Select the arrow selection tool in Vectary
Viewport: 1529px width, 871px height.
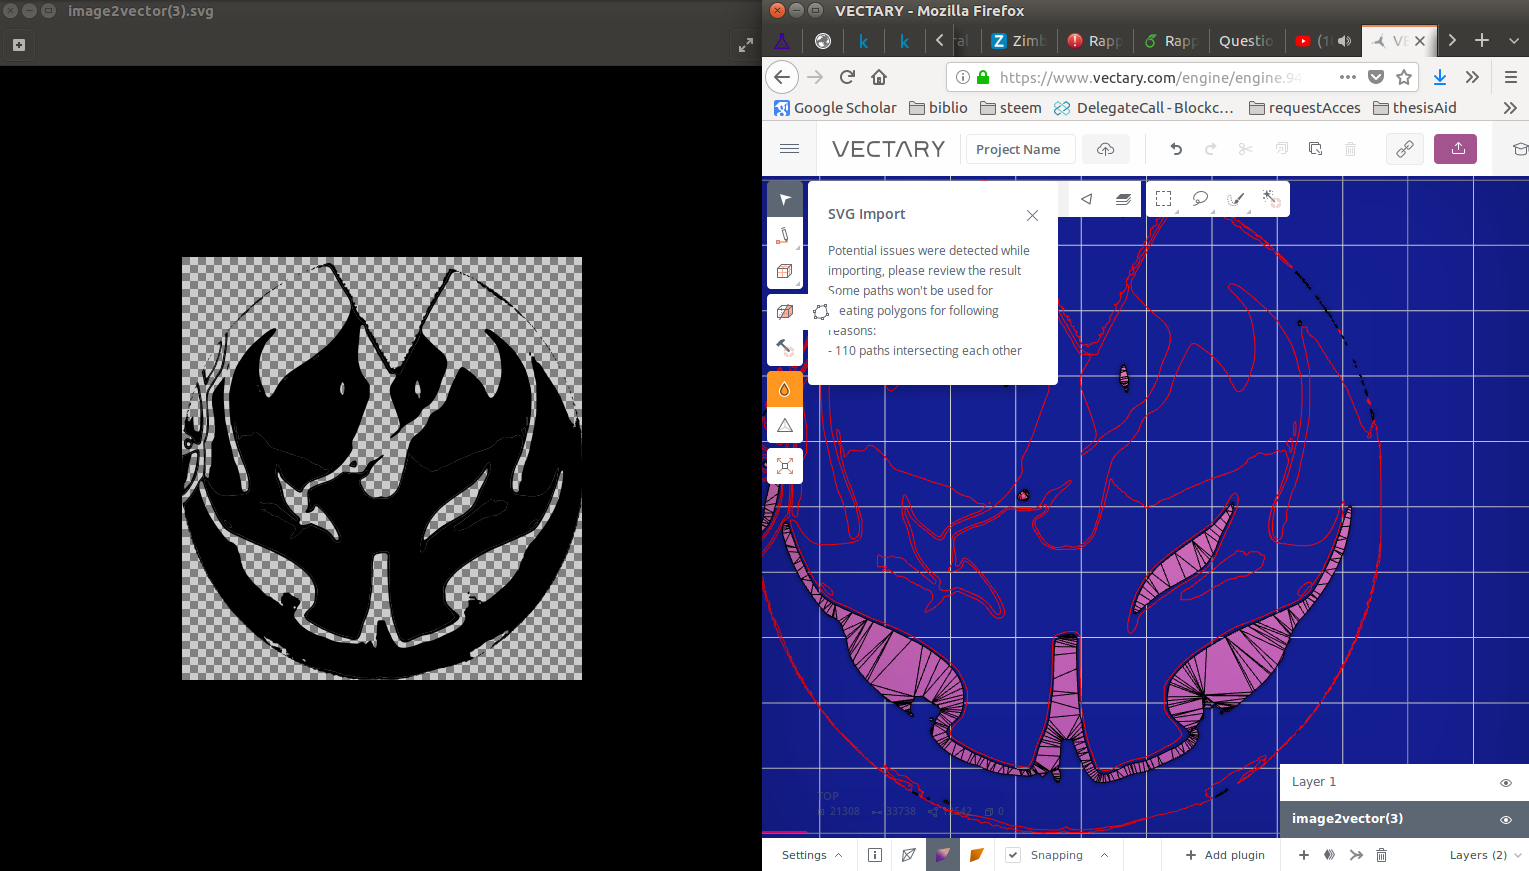(785, 199)
